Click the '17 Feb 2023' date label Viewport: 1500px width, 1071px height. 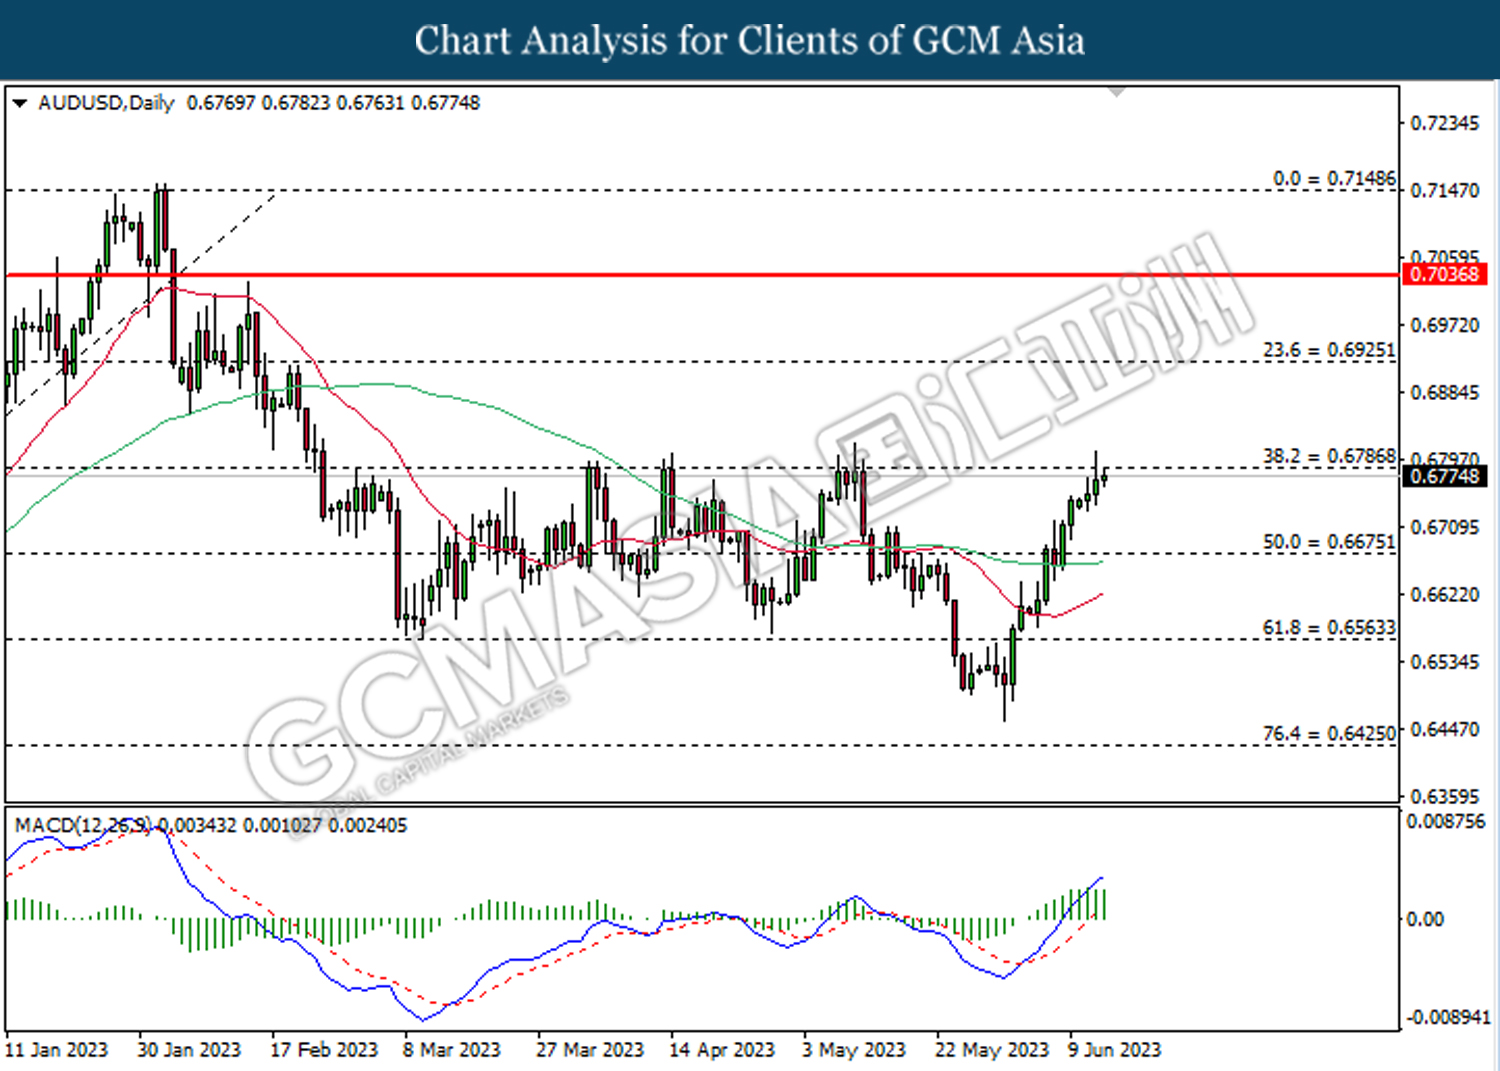[324, 1050]
